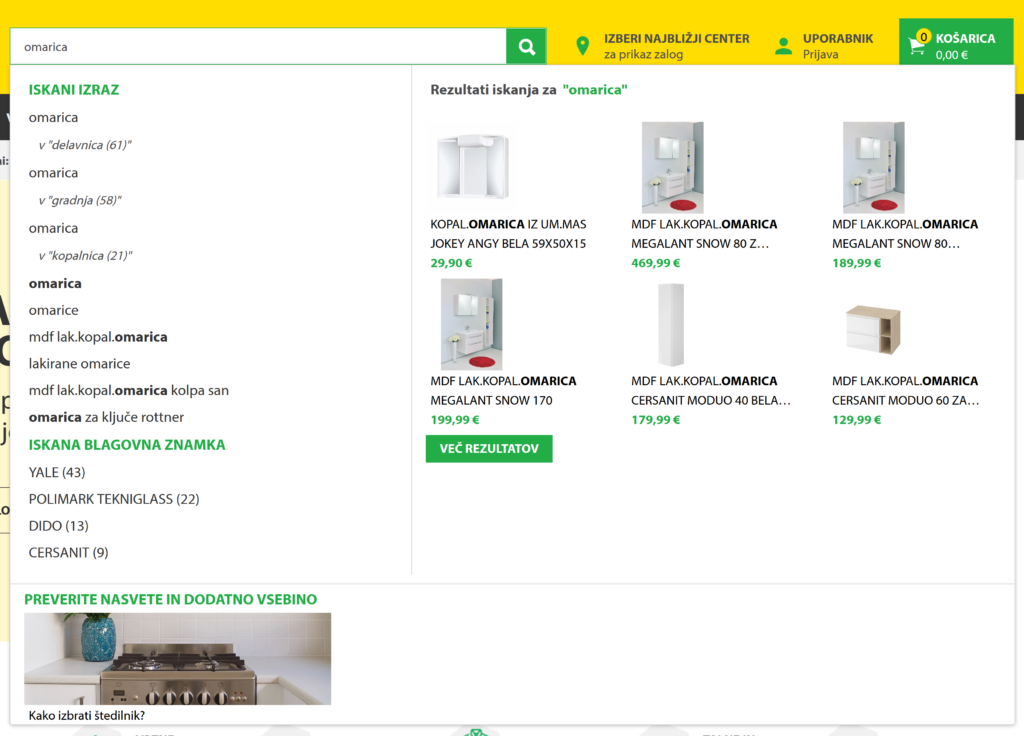The width and height of the screenshot is (1024, 736).
Task: Choose the "lakirane omarice" suggestion
Action: pyautogui.click(x=80, y=364)
